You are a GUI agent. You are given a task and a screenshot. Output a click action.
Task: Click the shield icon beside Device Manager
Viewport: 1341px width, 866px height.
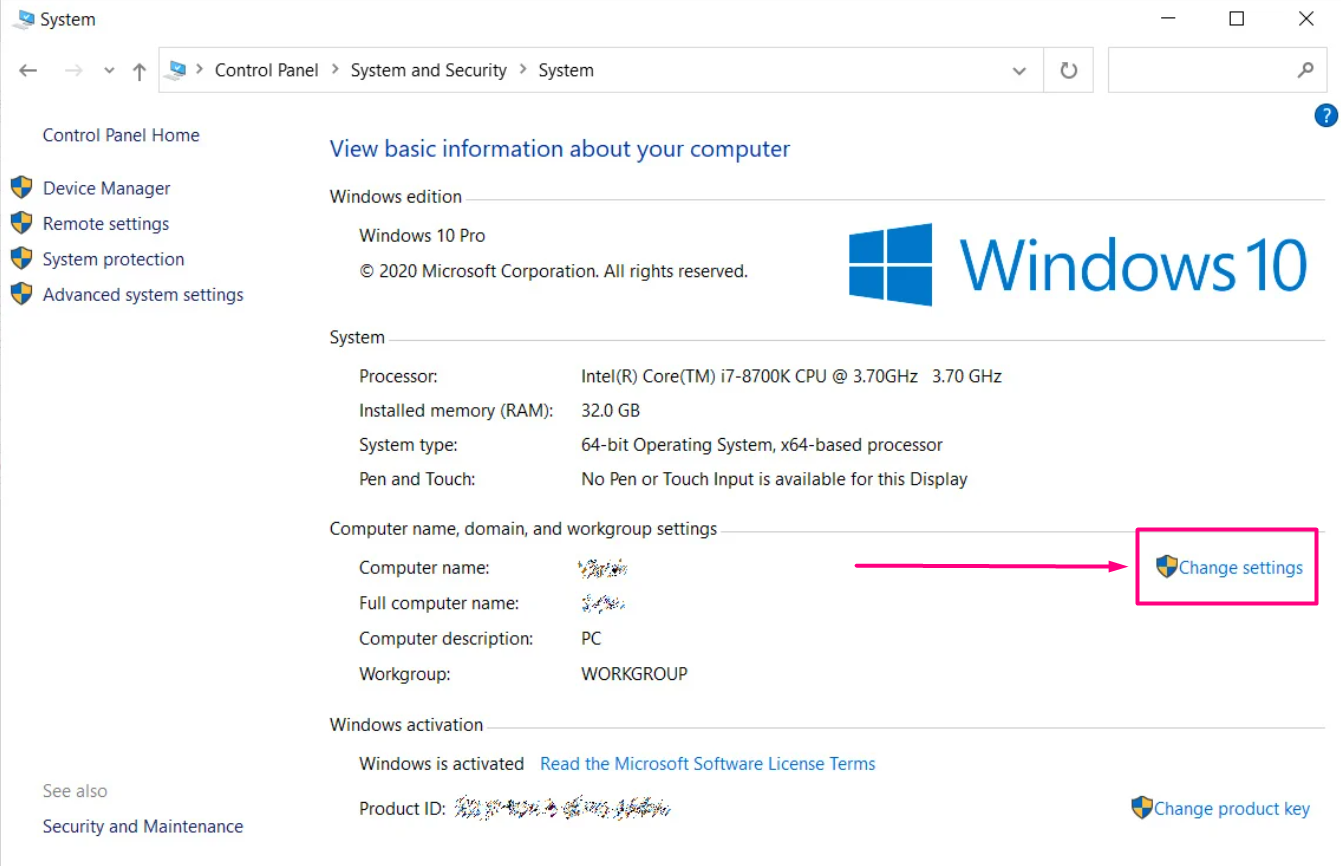pos(21,188)
